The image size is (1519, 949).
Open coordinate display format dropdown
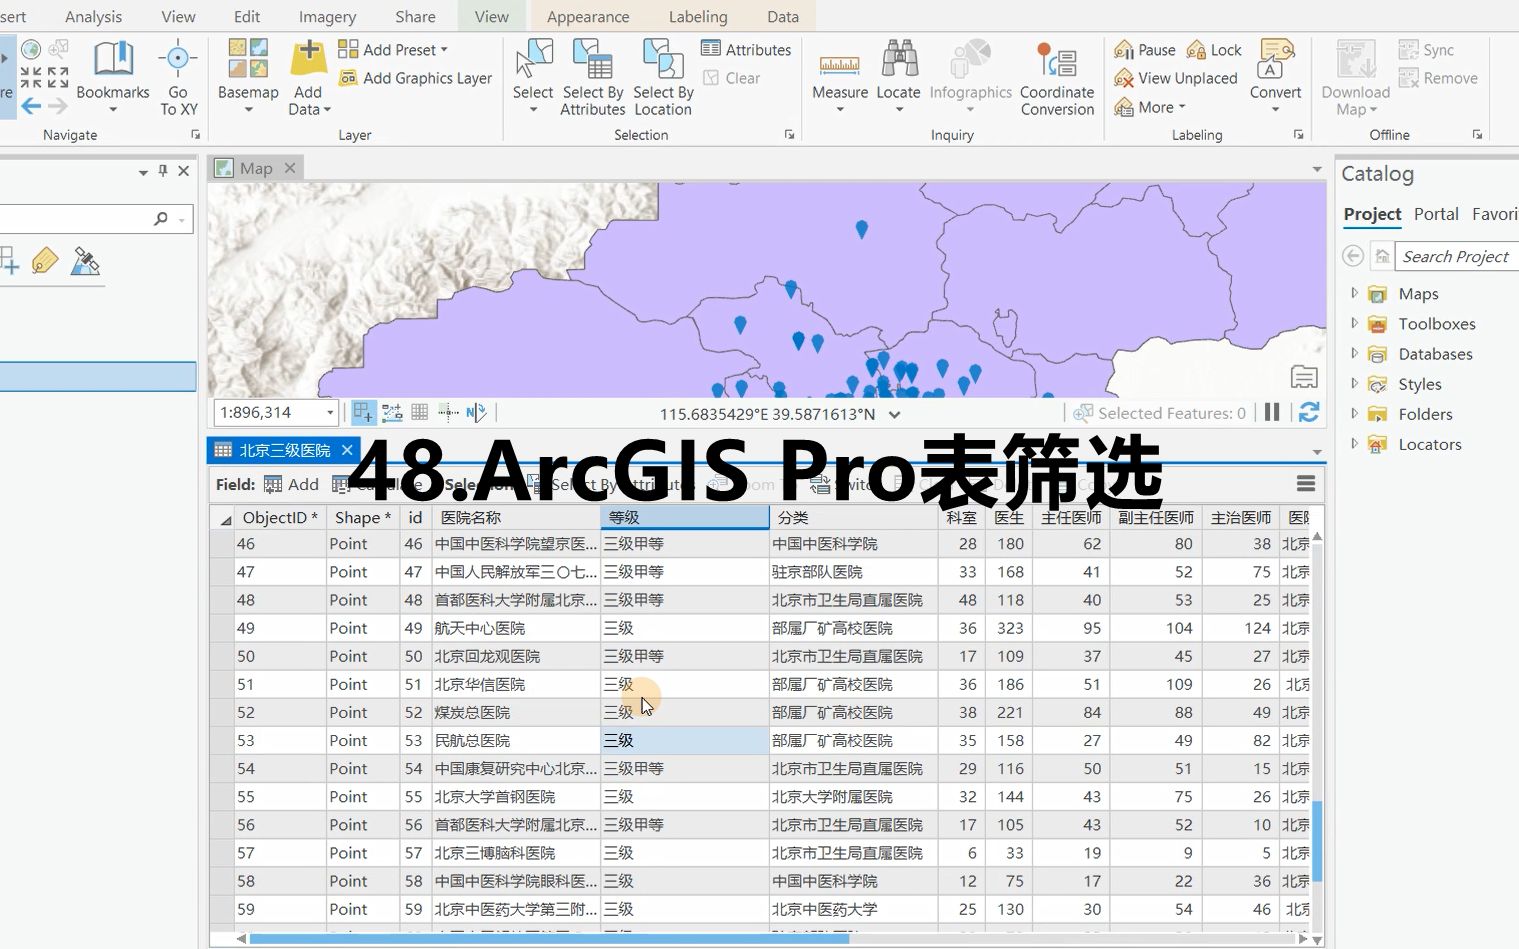(894, 414)
